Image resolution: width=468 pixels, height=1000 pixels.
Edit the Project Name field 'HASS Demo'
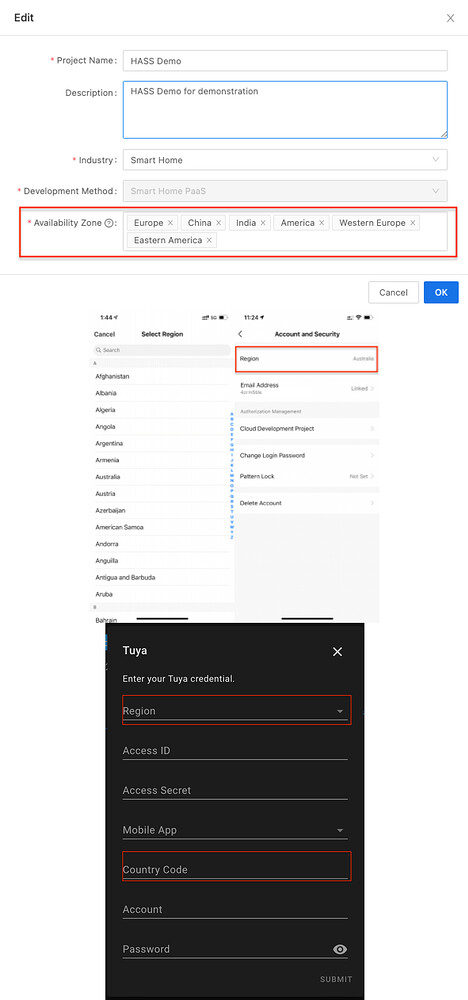(x=285, y=61)
